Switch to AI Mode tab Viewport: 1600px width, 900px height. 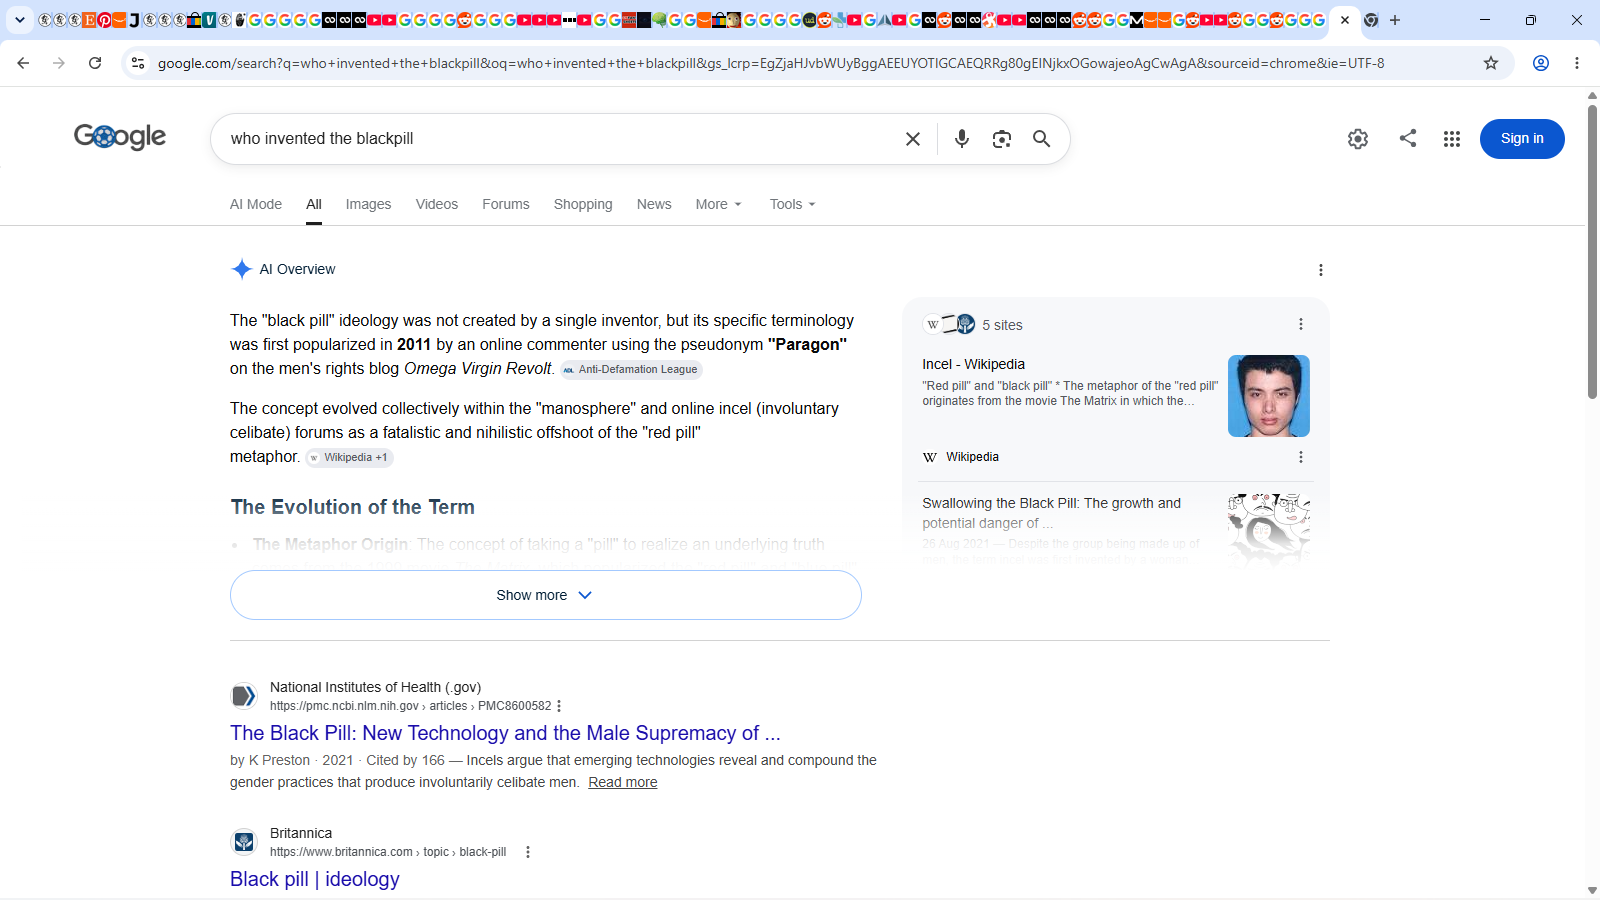[256, 204]
